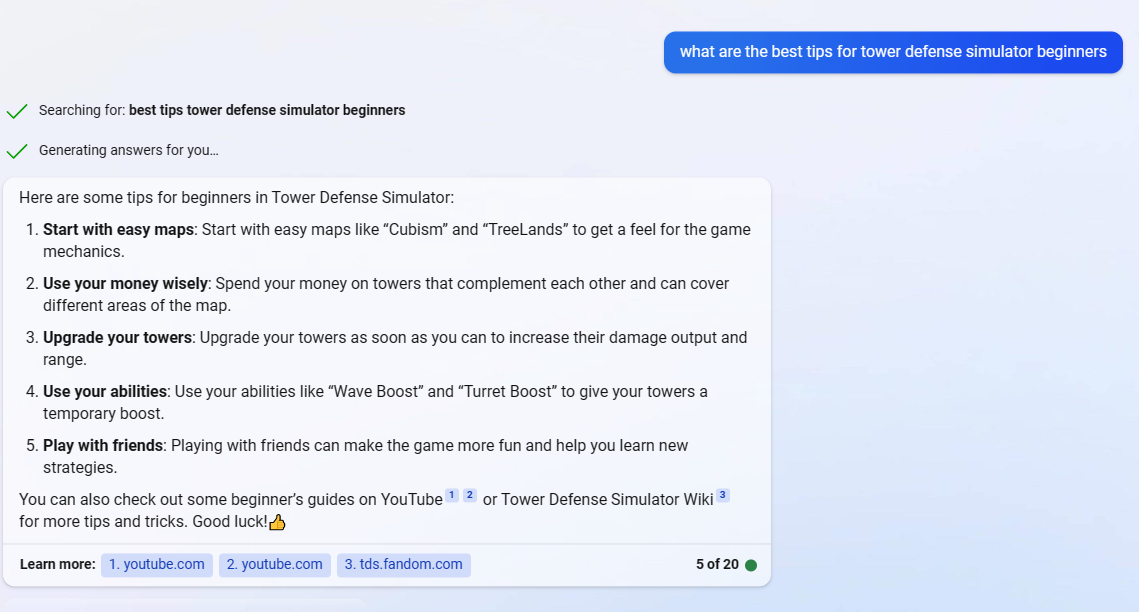1139x612 pixels.
Task: Click the "Learn more:" label
Action: 57,564
